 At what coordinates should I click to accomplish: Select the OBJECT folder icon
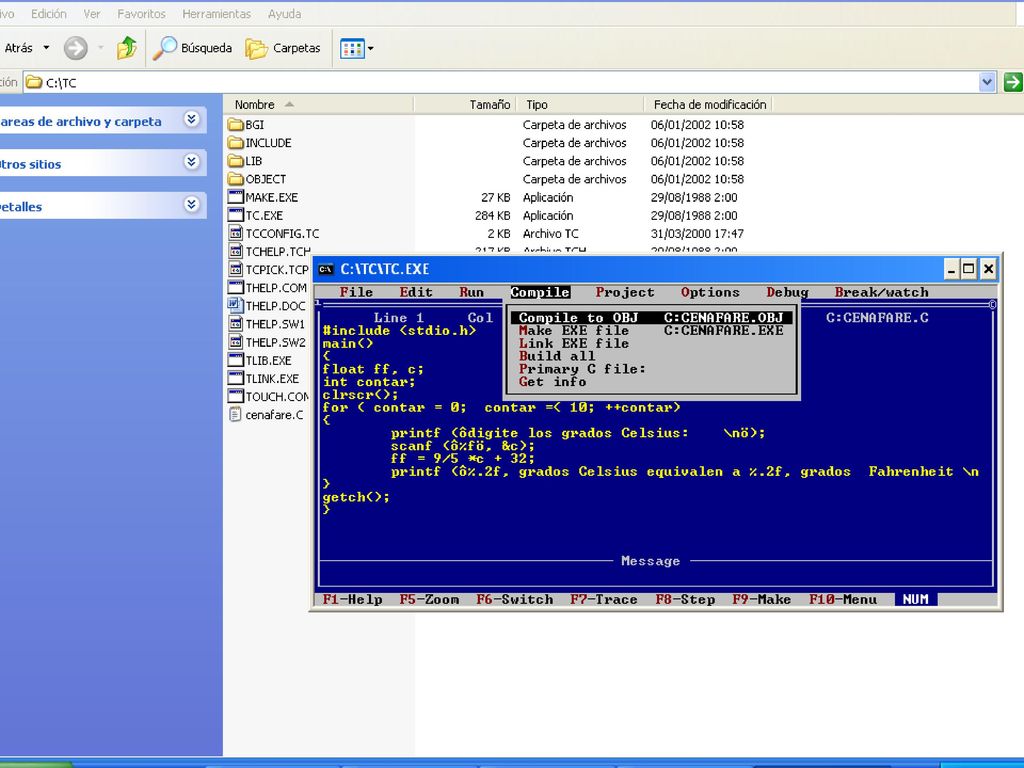[x=235, y=179]
